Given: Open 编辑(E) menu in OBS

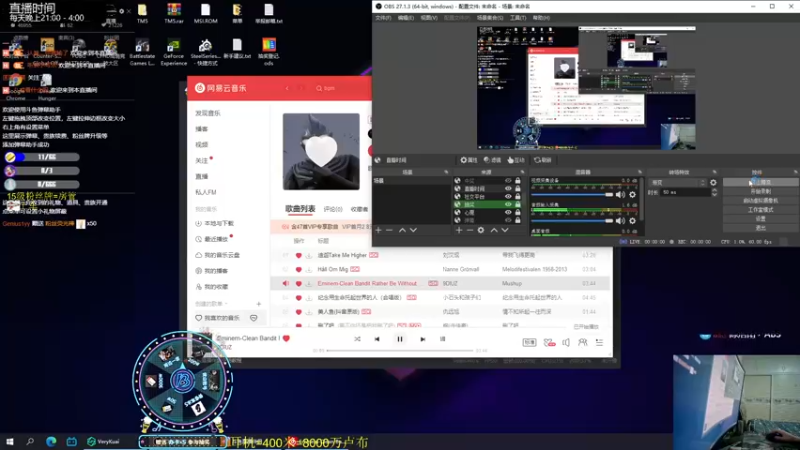Looking at the screenshot, I should click(x=406, y=18).
